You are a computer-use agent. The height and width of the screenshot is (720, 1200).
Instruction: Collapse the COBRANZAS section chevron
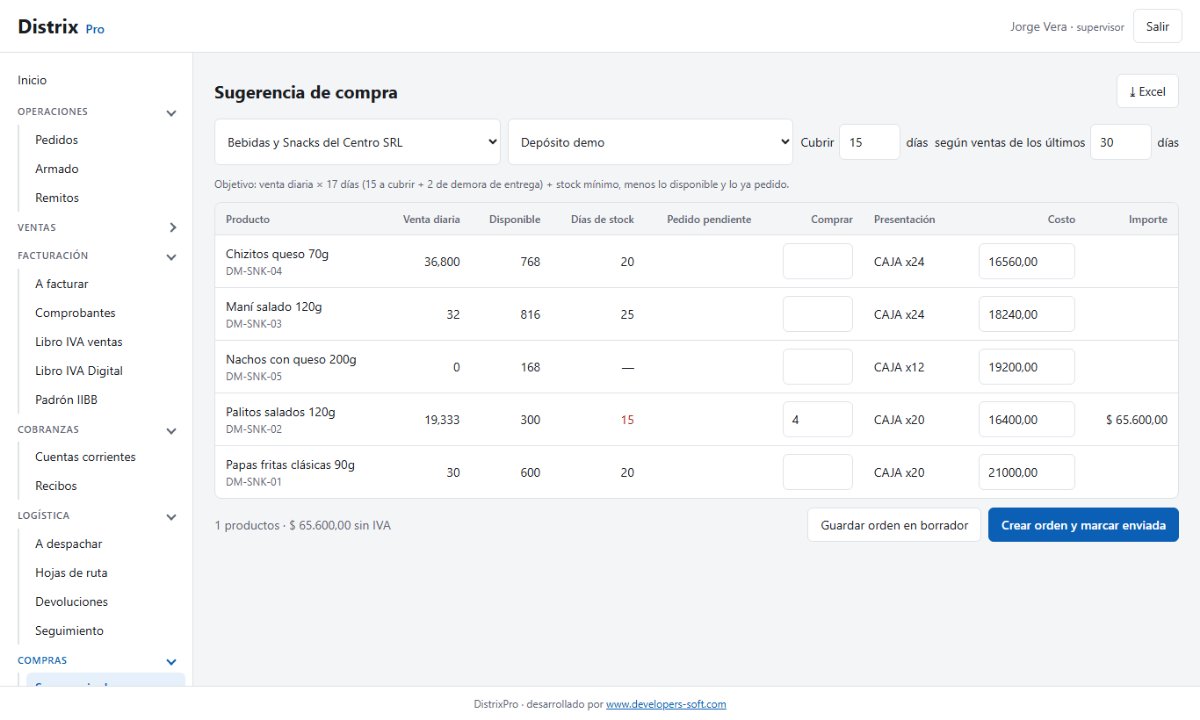point(171,431)
